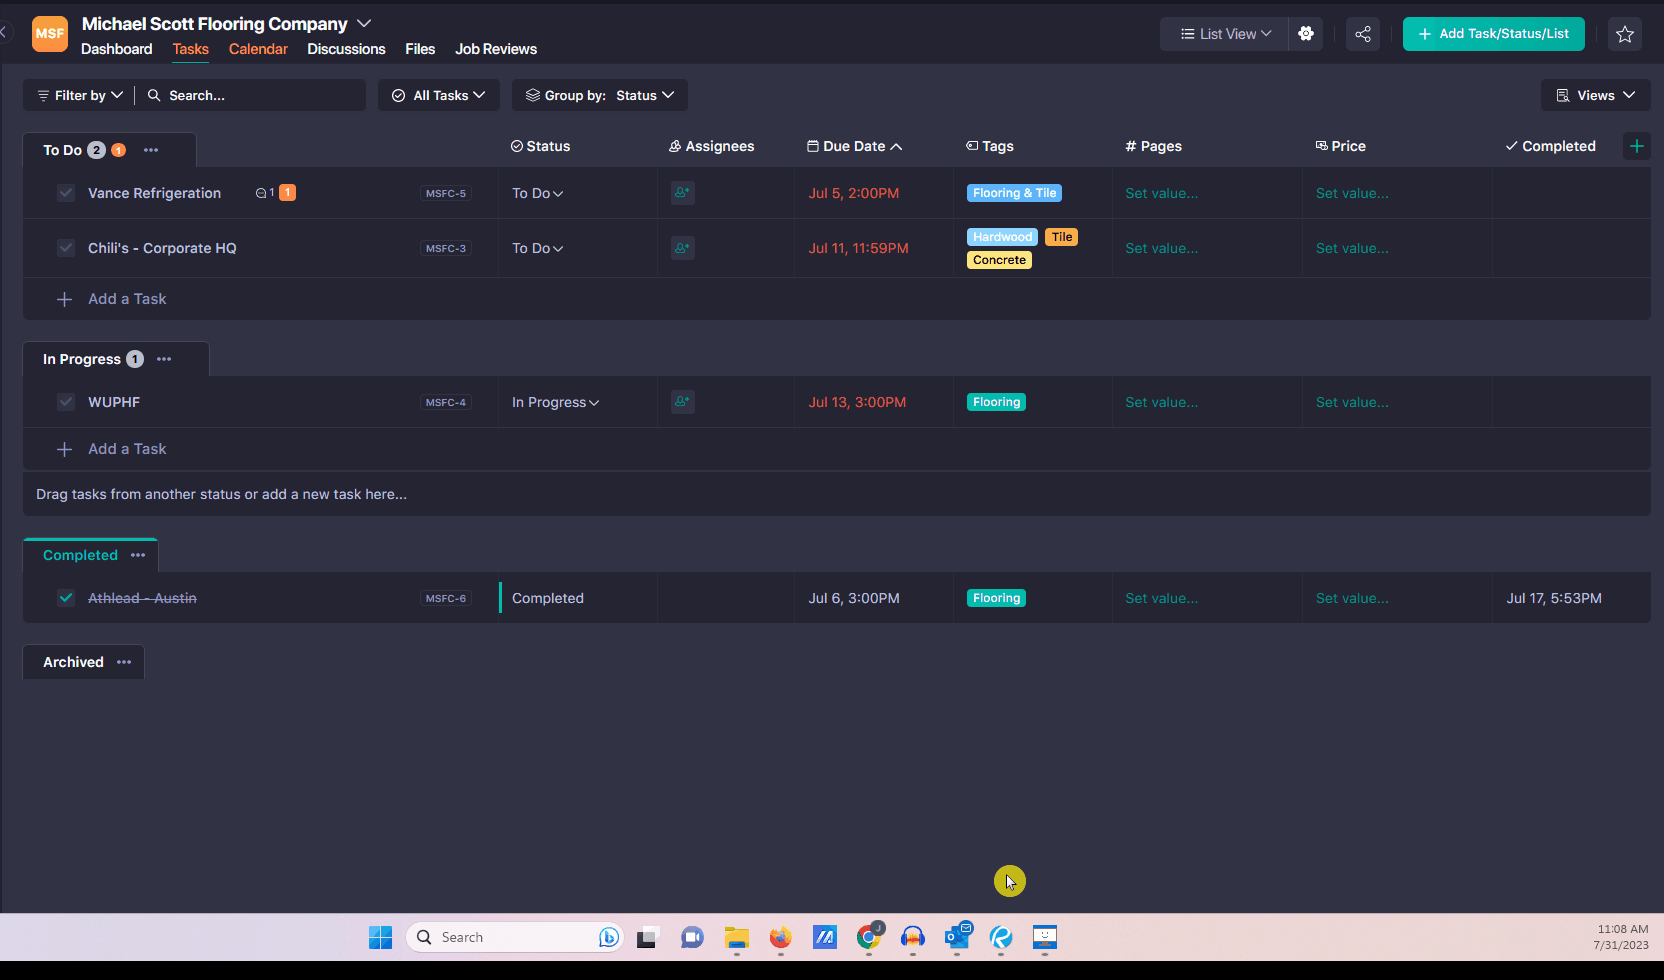Switch to the Calendar tab
Image resolution: width=1664 pixels, height=980 pixels.
258,49
